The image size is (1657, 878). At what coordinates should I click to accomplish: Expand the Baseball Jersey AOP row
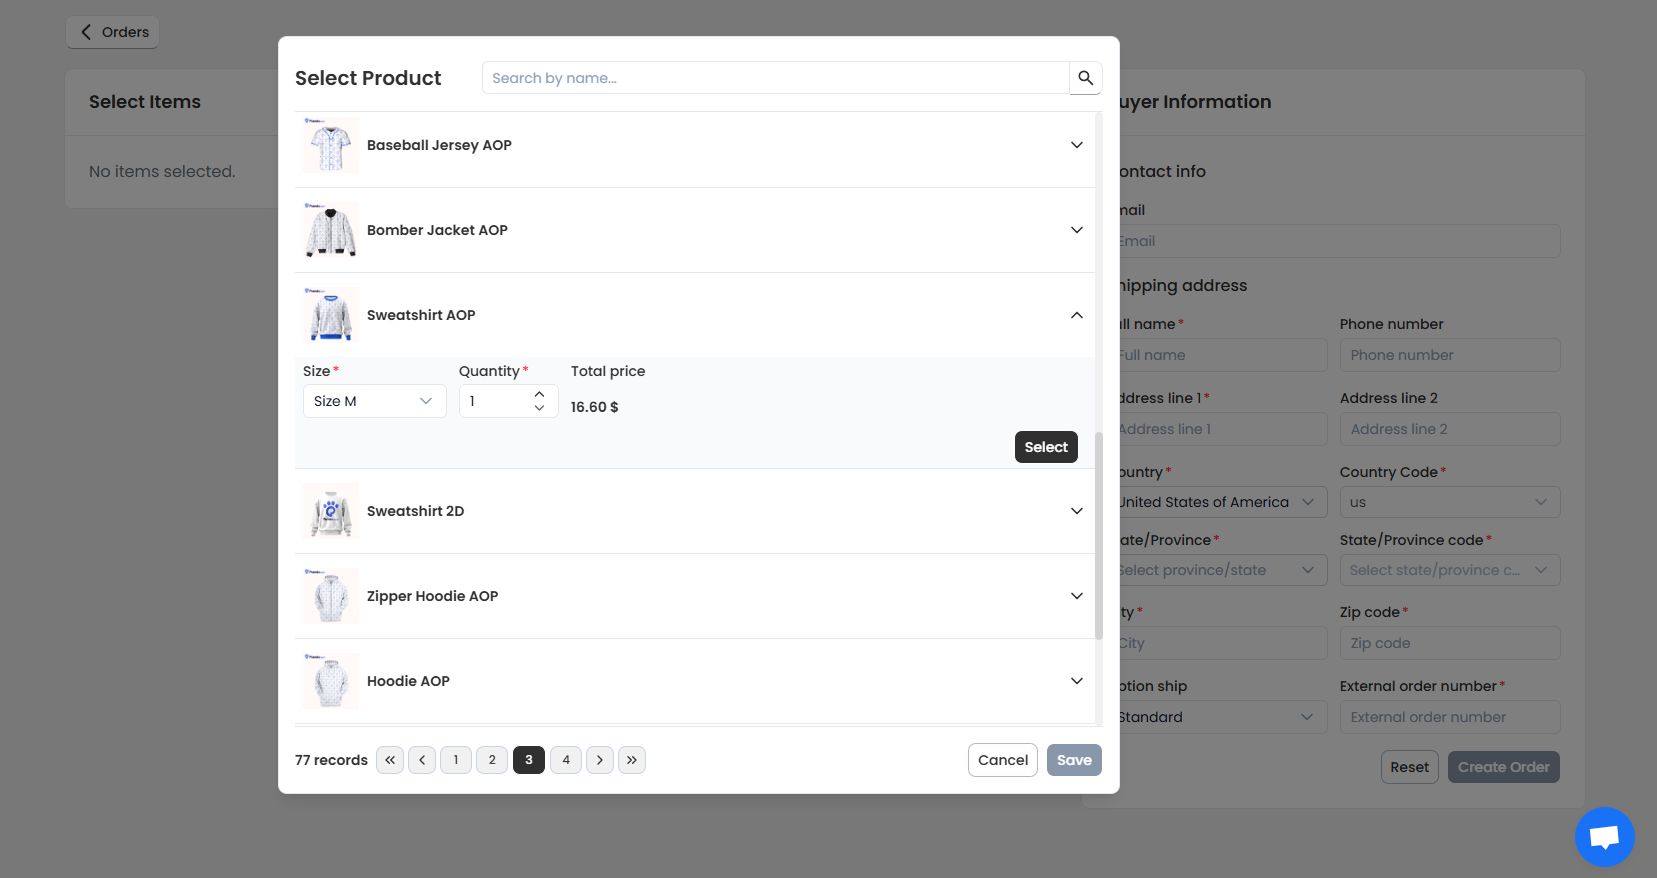(1076, 145)
